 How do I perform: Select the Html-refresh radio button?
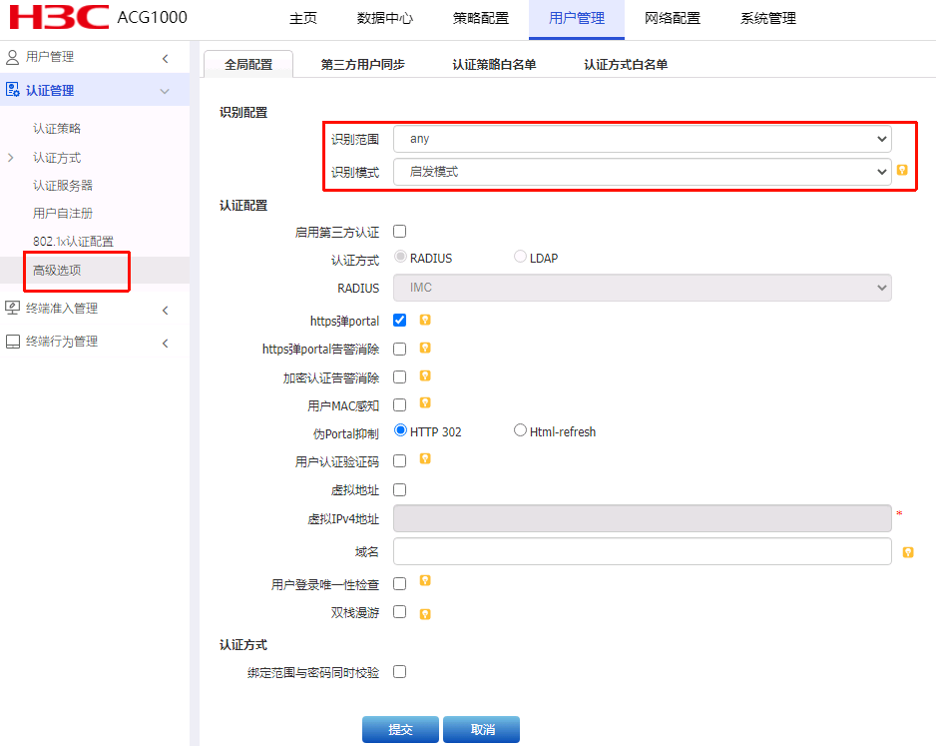point(520,431)
